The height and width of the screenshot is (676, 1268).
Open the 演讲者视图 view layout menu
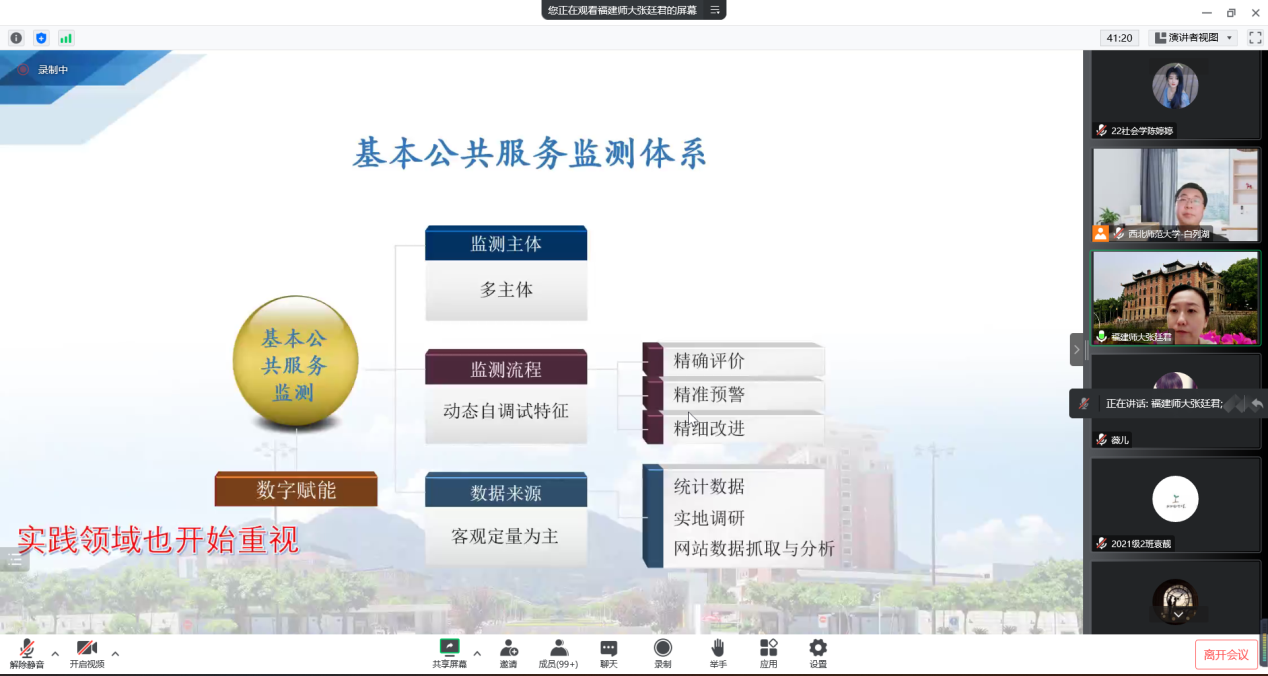(x=1193, y=38)
